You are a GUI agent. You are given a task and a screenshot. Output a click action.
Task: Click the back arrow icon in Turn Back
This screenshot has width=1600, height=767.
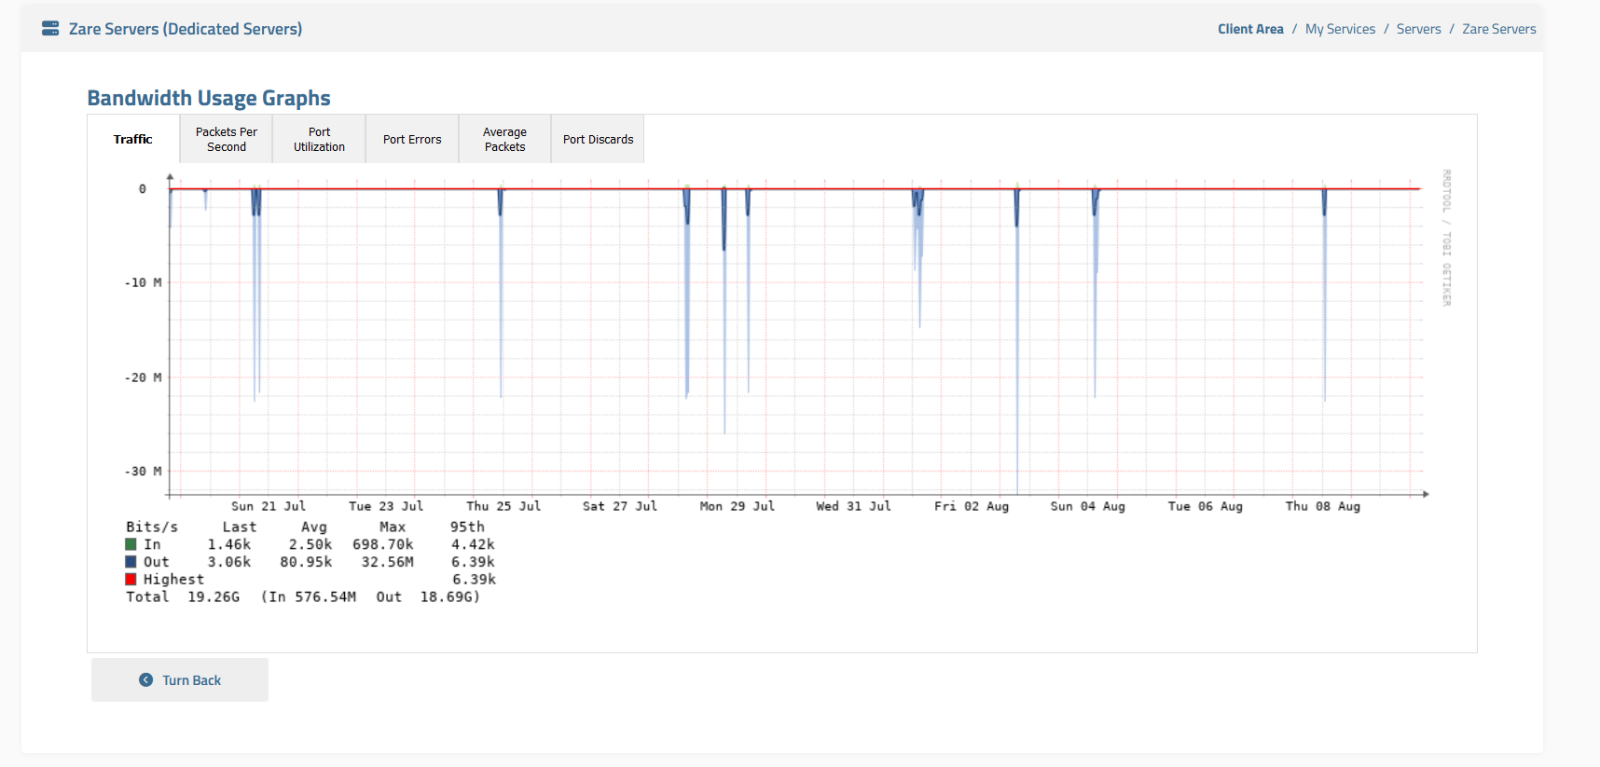click(x=146, y=680)
